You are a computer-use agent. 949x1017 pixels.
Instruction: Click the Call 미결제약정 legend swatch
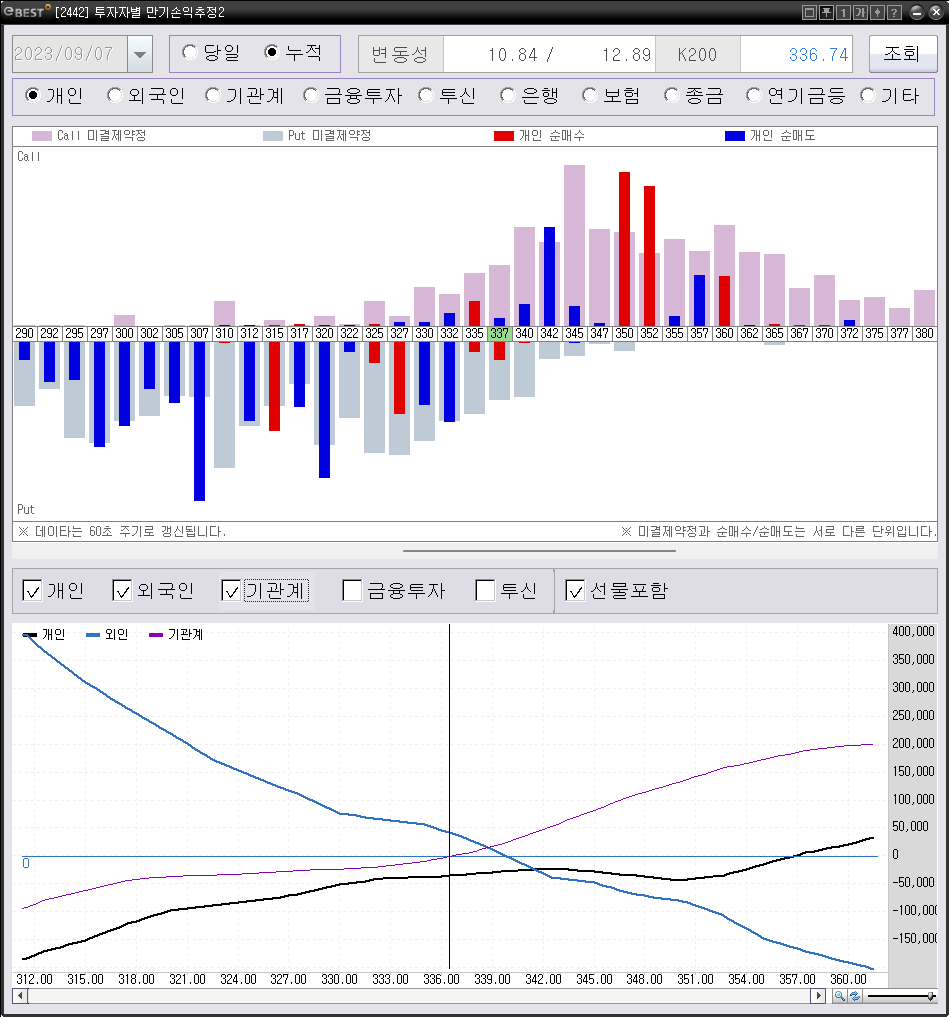pyautogui.click(x=42, y=136)
